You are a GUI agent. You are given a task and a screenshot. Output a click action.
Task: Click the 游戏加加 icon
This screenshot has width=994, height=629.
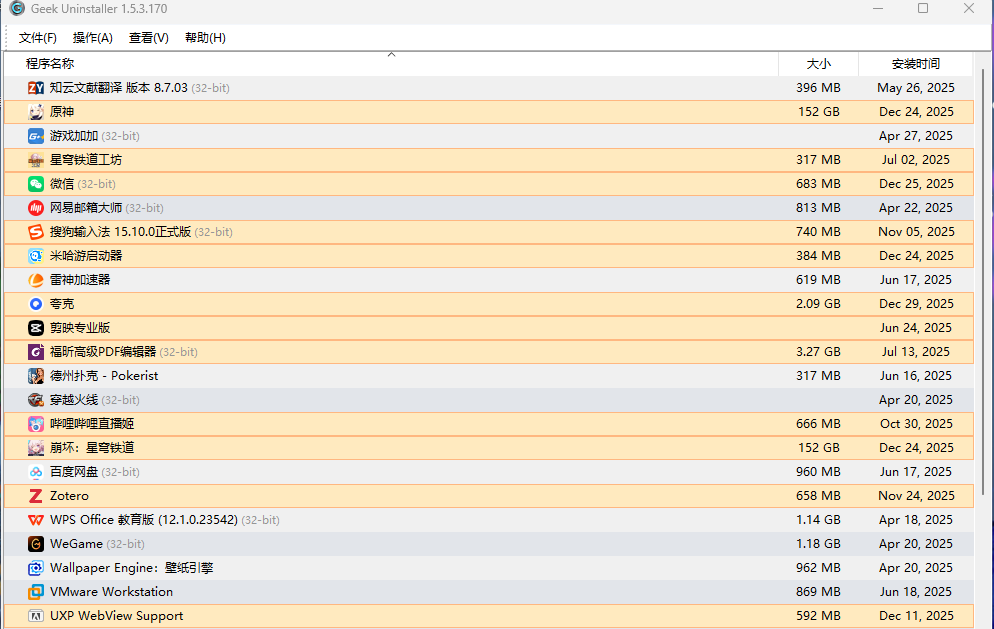coord(36,136)
